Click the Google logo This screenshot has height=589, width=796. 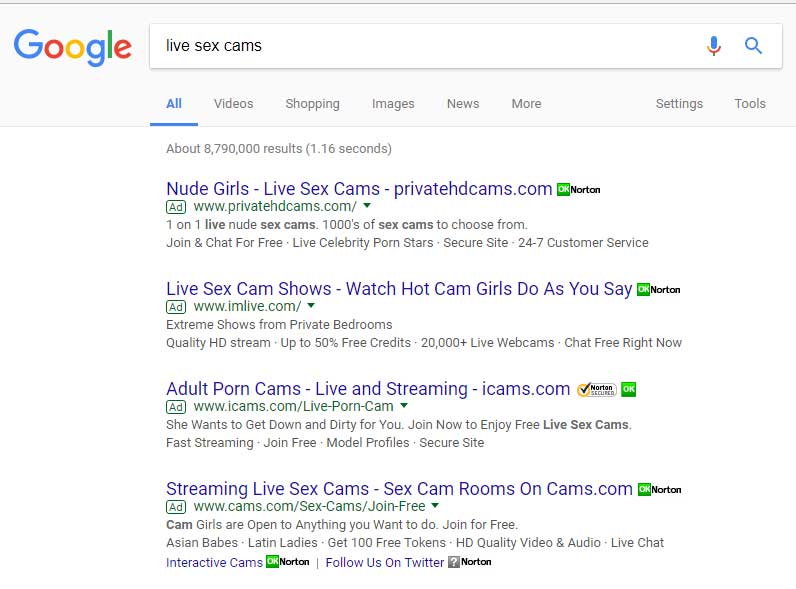tap(73, 47)
